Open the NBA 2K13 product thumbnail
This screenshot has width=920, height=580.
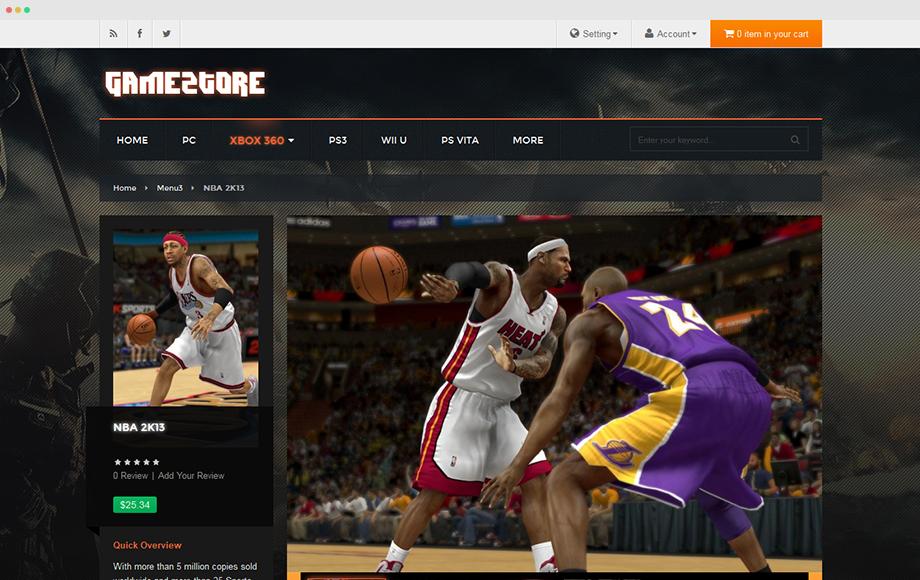(185, 318)
